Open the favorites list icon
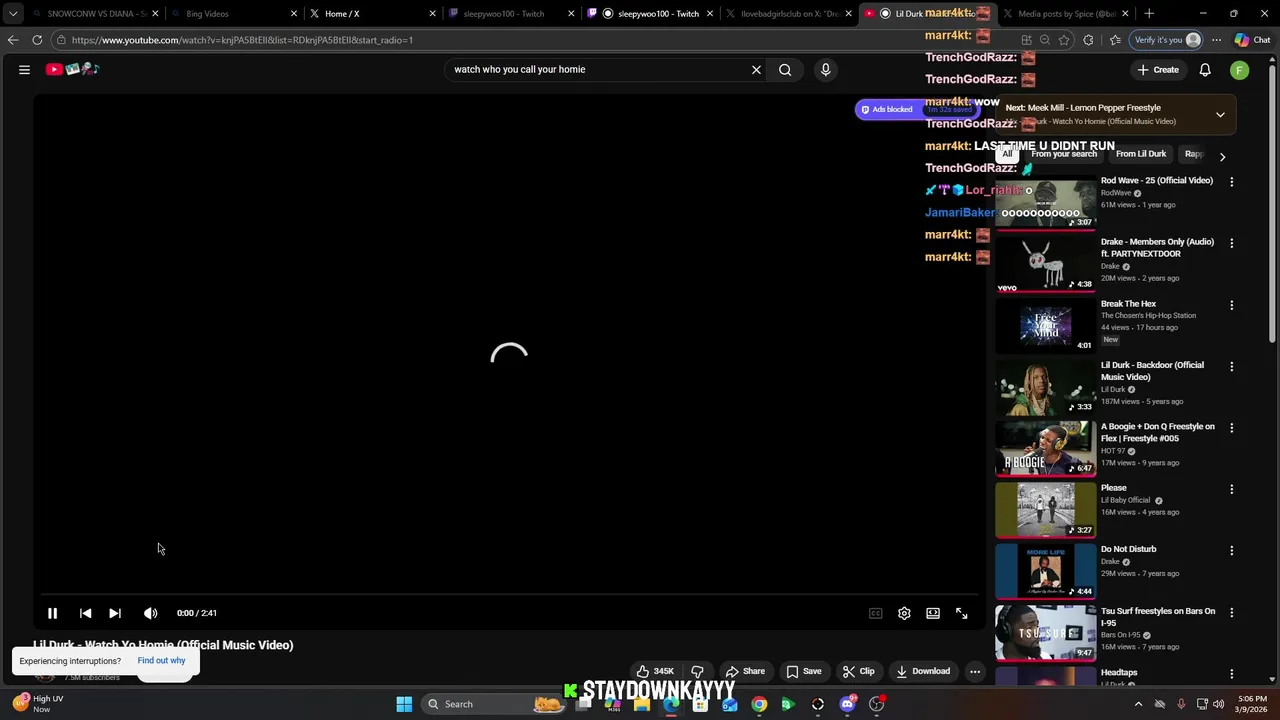1280x720 pixels. (1115, 40)
